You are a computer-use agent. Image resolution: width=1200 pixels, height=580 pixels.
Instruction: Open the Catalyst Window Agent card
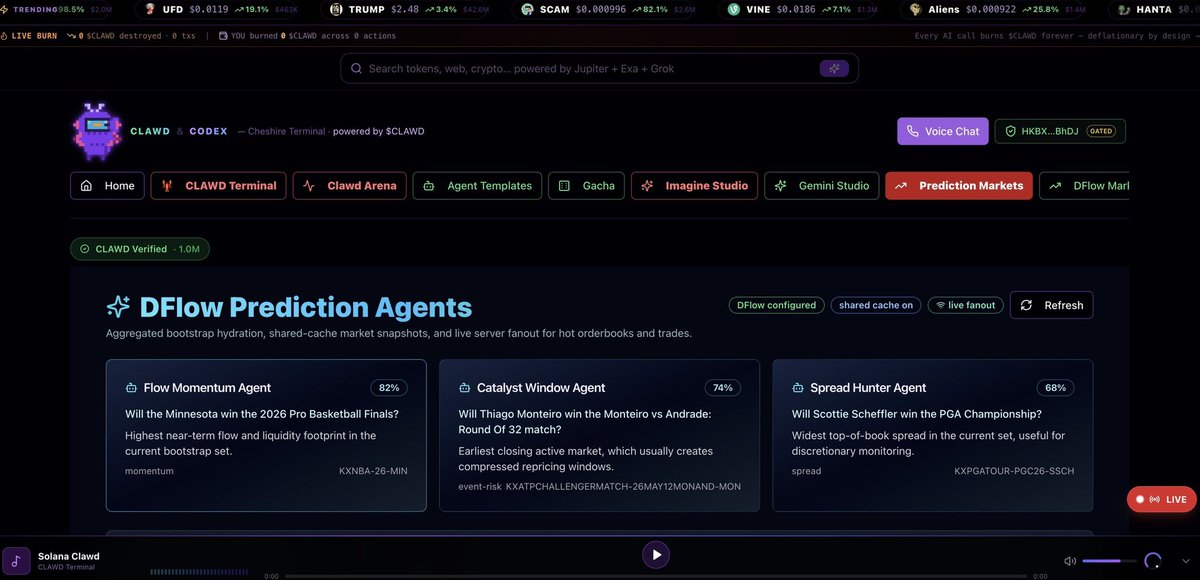(600, 436)
